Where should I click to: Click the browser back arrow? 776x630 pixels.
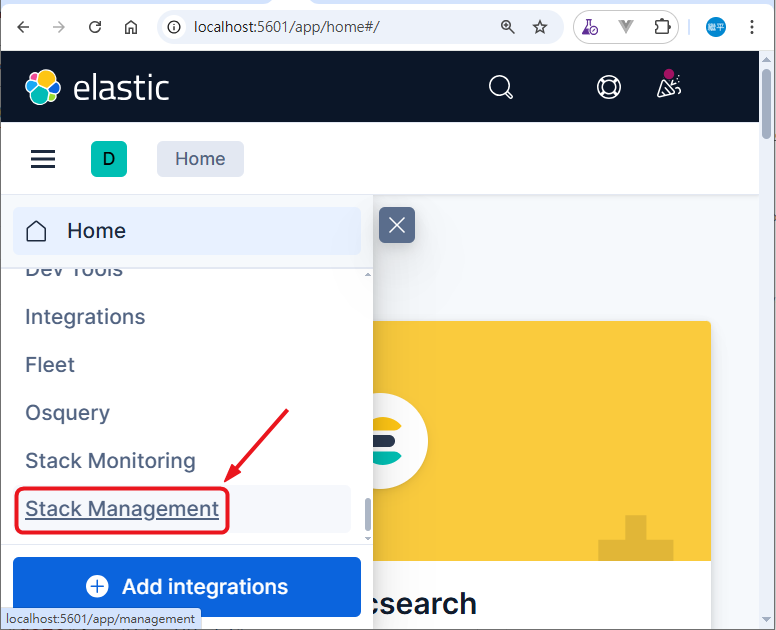pyautogui.click(x=23, y=27)
